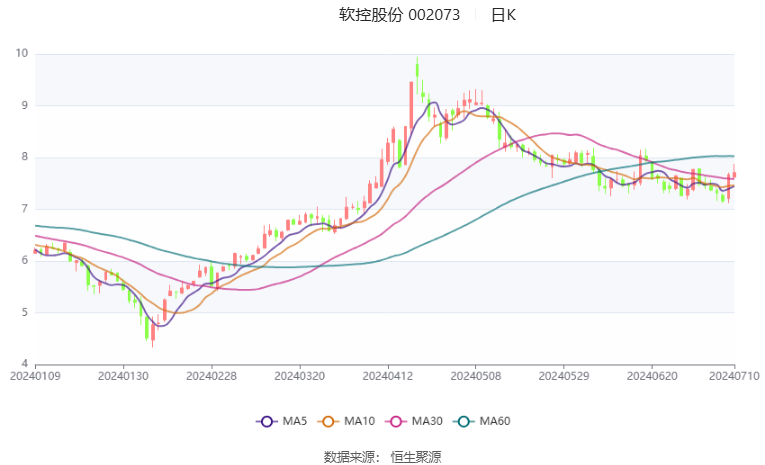Click the y-axis value 4

tap(25, 364)
